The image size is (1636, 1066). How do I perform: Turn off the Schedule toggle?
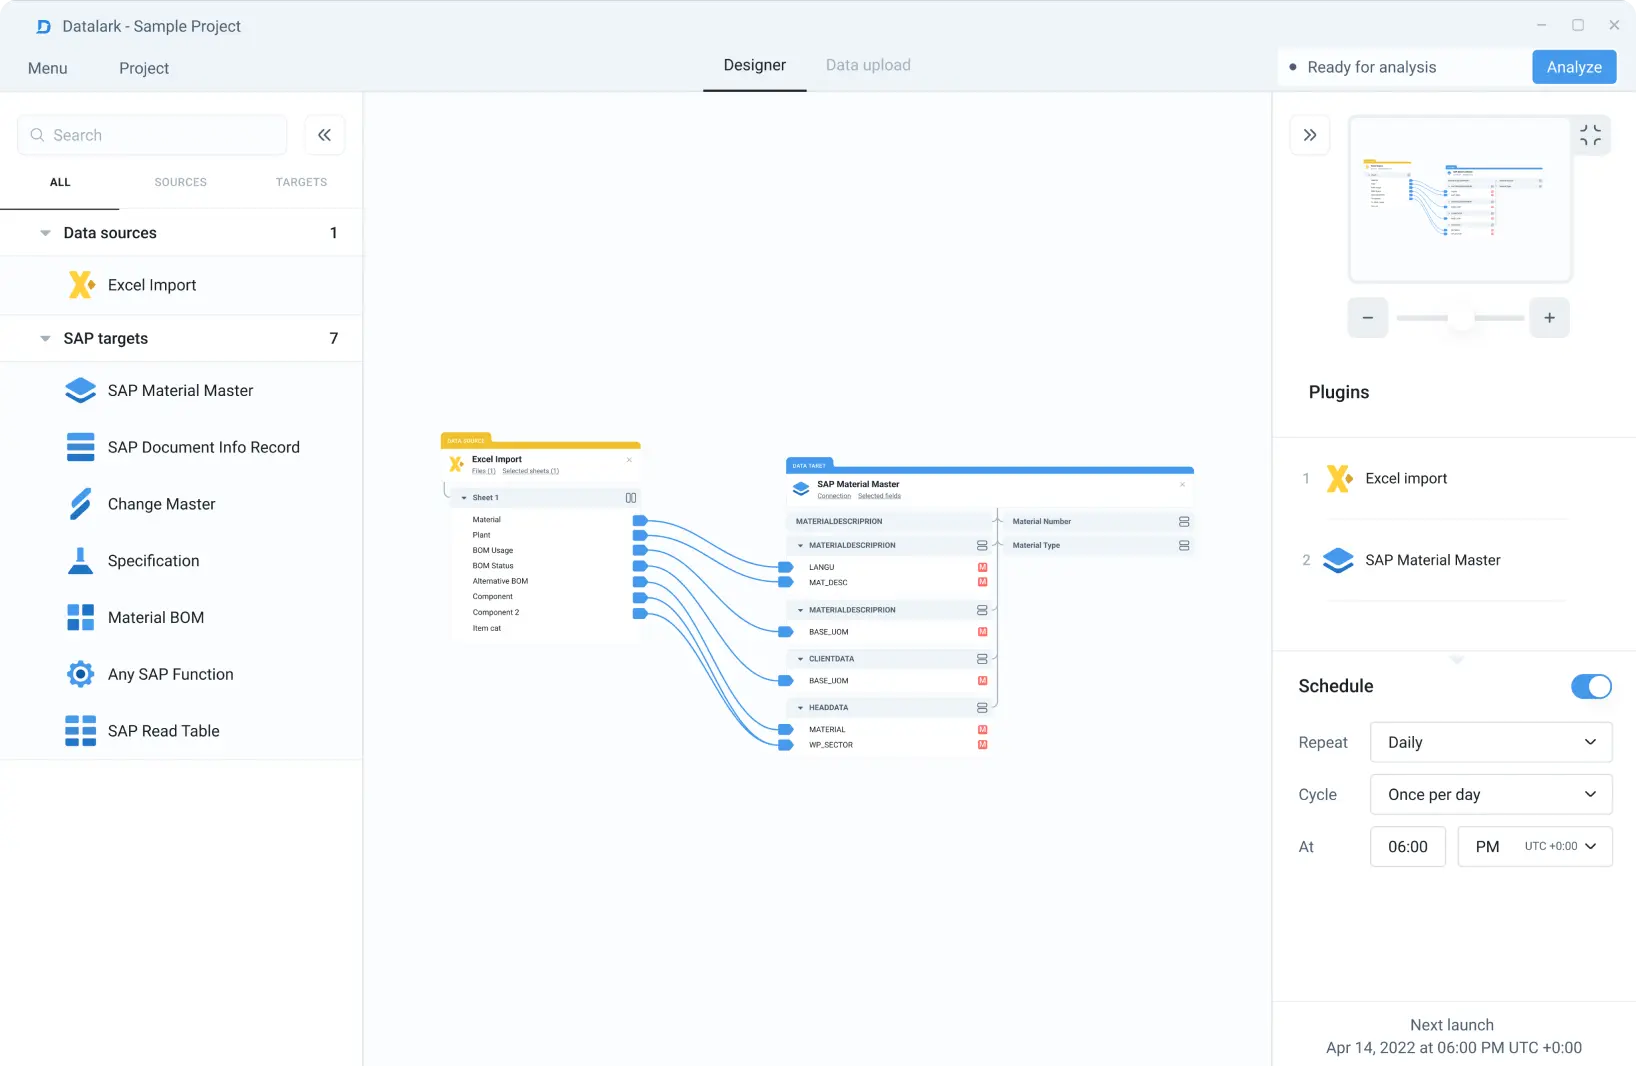tap(1591, 686)
